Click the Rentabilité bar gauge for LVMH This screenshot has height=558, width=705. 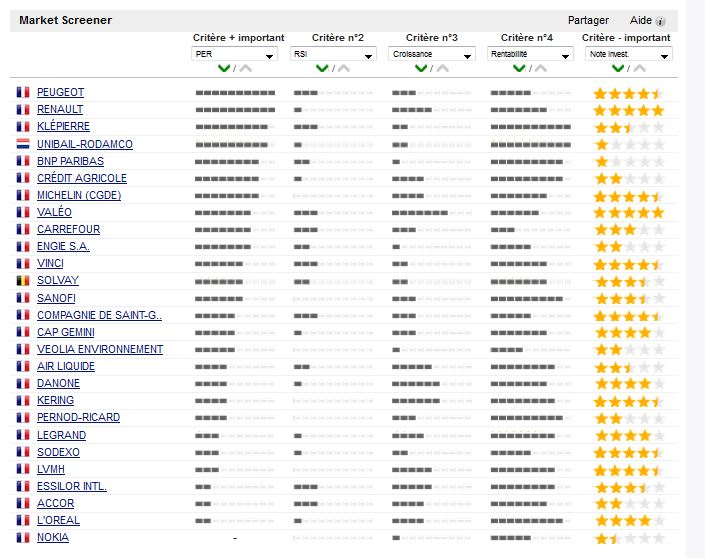[531, 470]
